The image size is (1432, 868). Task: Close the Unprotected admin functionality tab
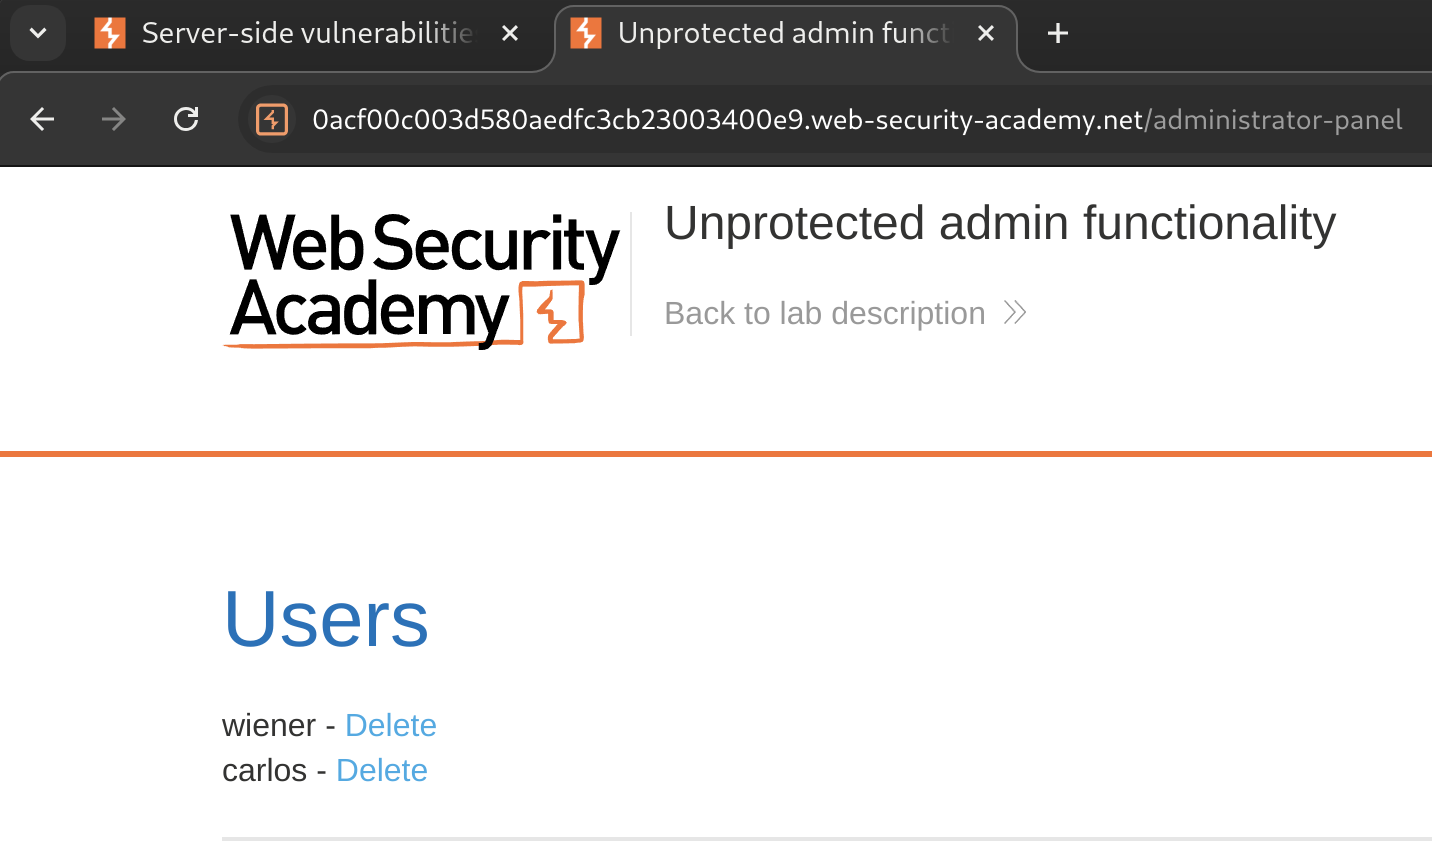click(x=986, y=33)
